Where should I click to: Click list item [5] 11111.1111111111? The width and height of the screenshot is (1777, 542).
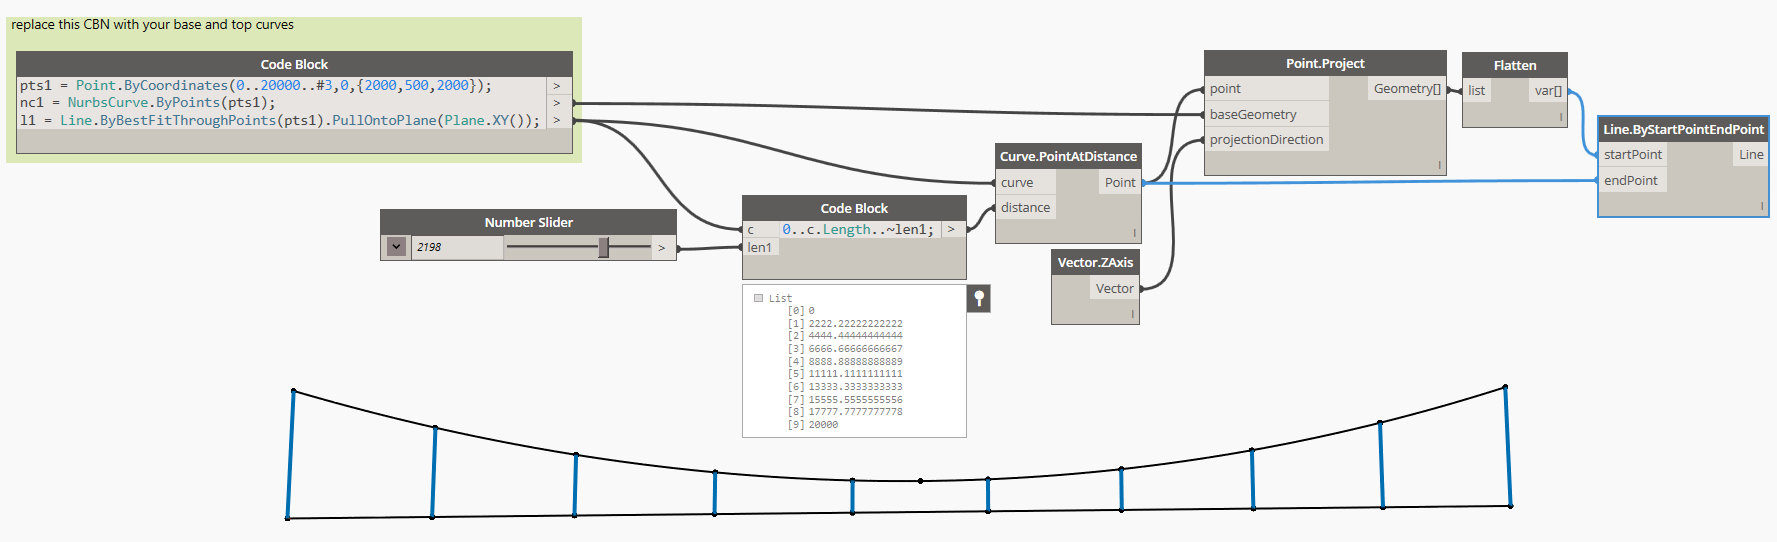(x=845, y=374)
